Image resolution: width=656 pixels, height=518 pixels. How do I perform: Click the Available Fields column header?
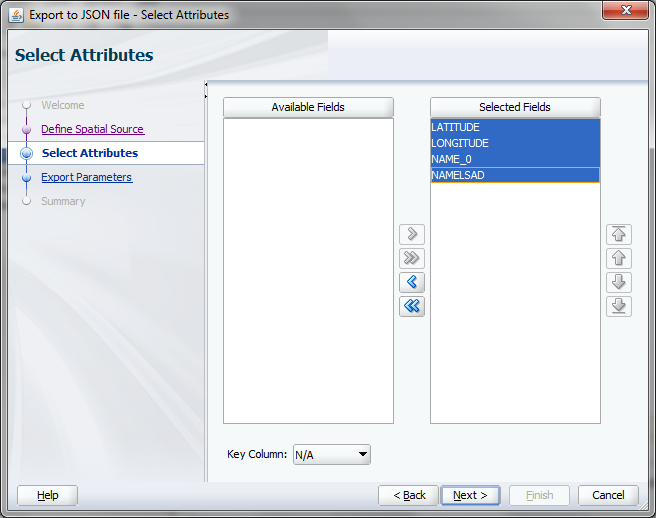[308, 107]
